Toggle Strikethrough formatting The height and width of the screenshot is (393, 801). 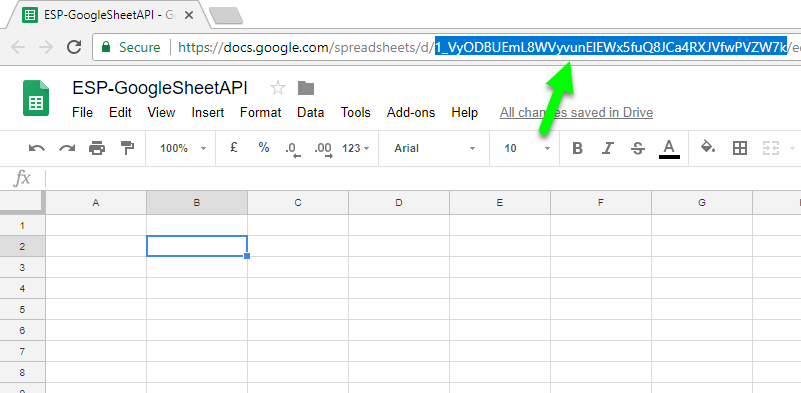[x=638, y=149]
